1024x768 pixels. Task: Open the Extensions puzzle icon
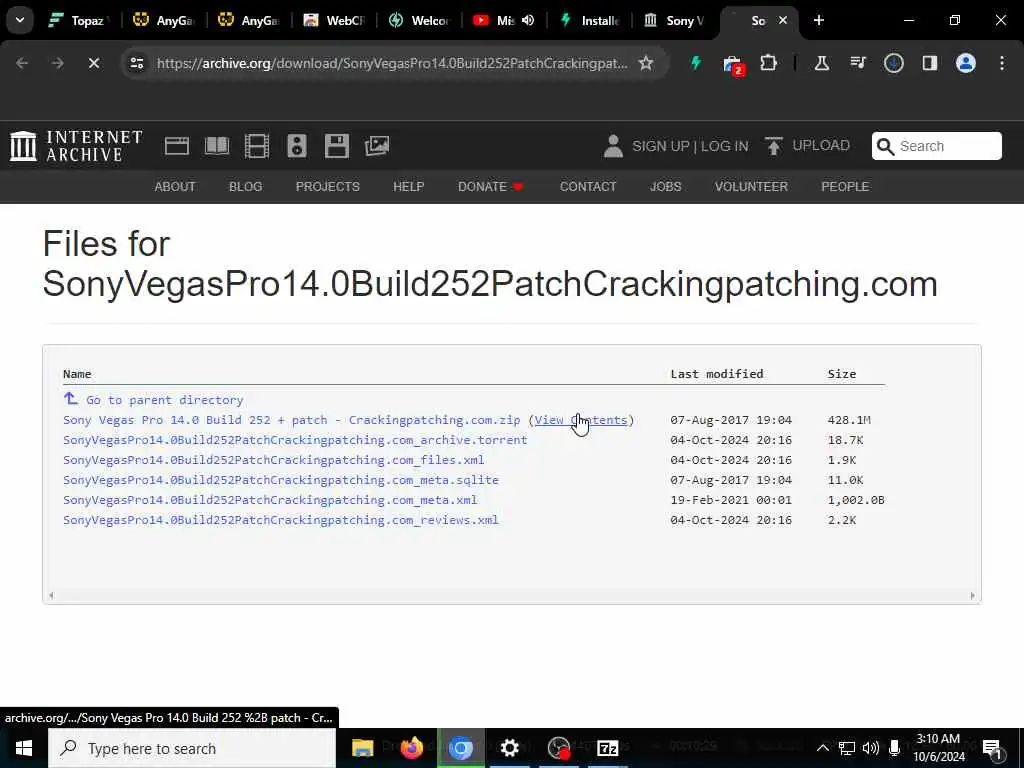(769, 63)
